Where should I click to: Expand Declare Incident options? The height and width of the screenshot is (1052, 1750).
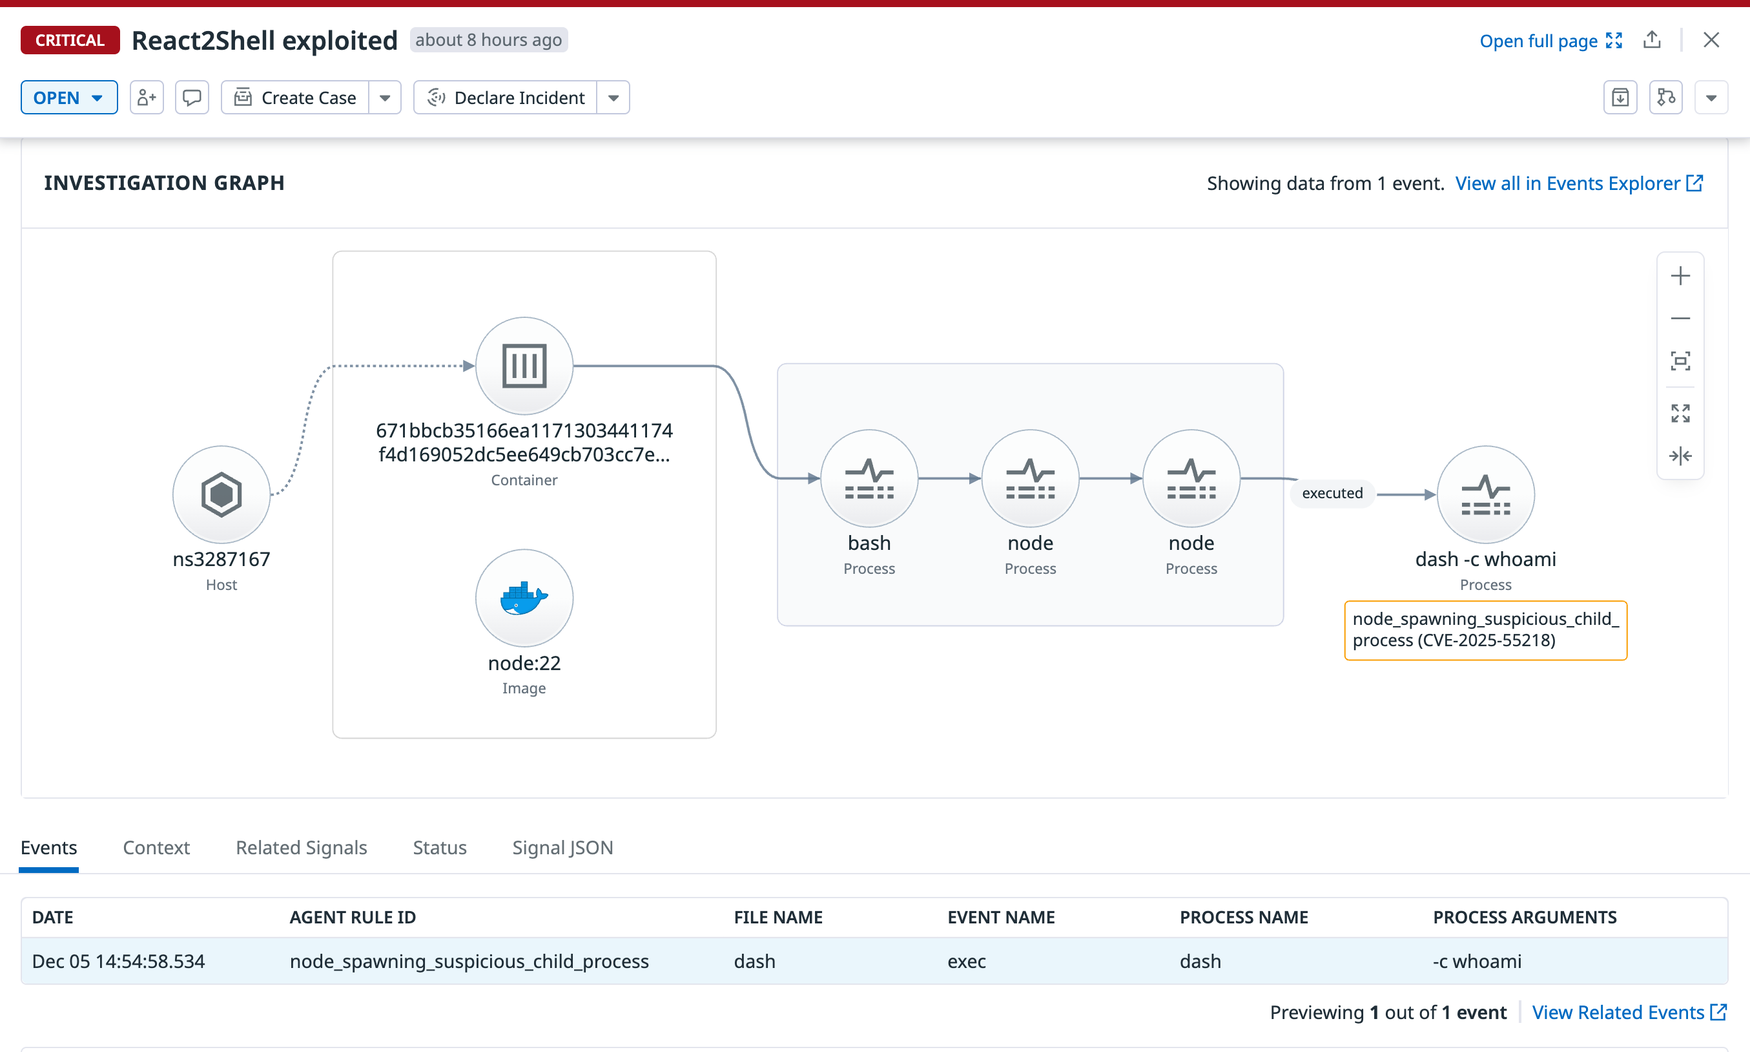(613, 97)
